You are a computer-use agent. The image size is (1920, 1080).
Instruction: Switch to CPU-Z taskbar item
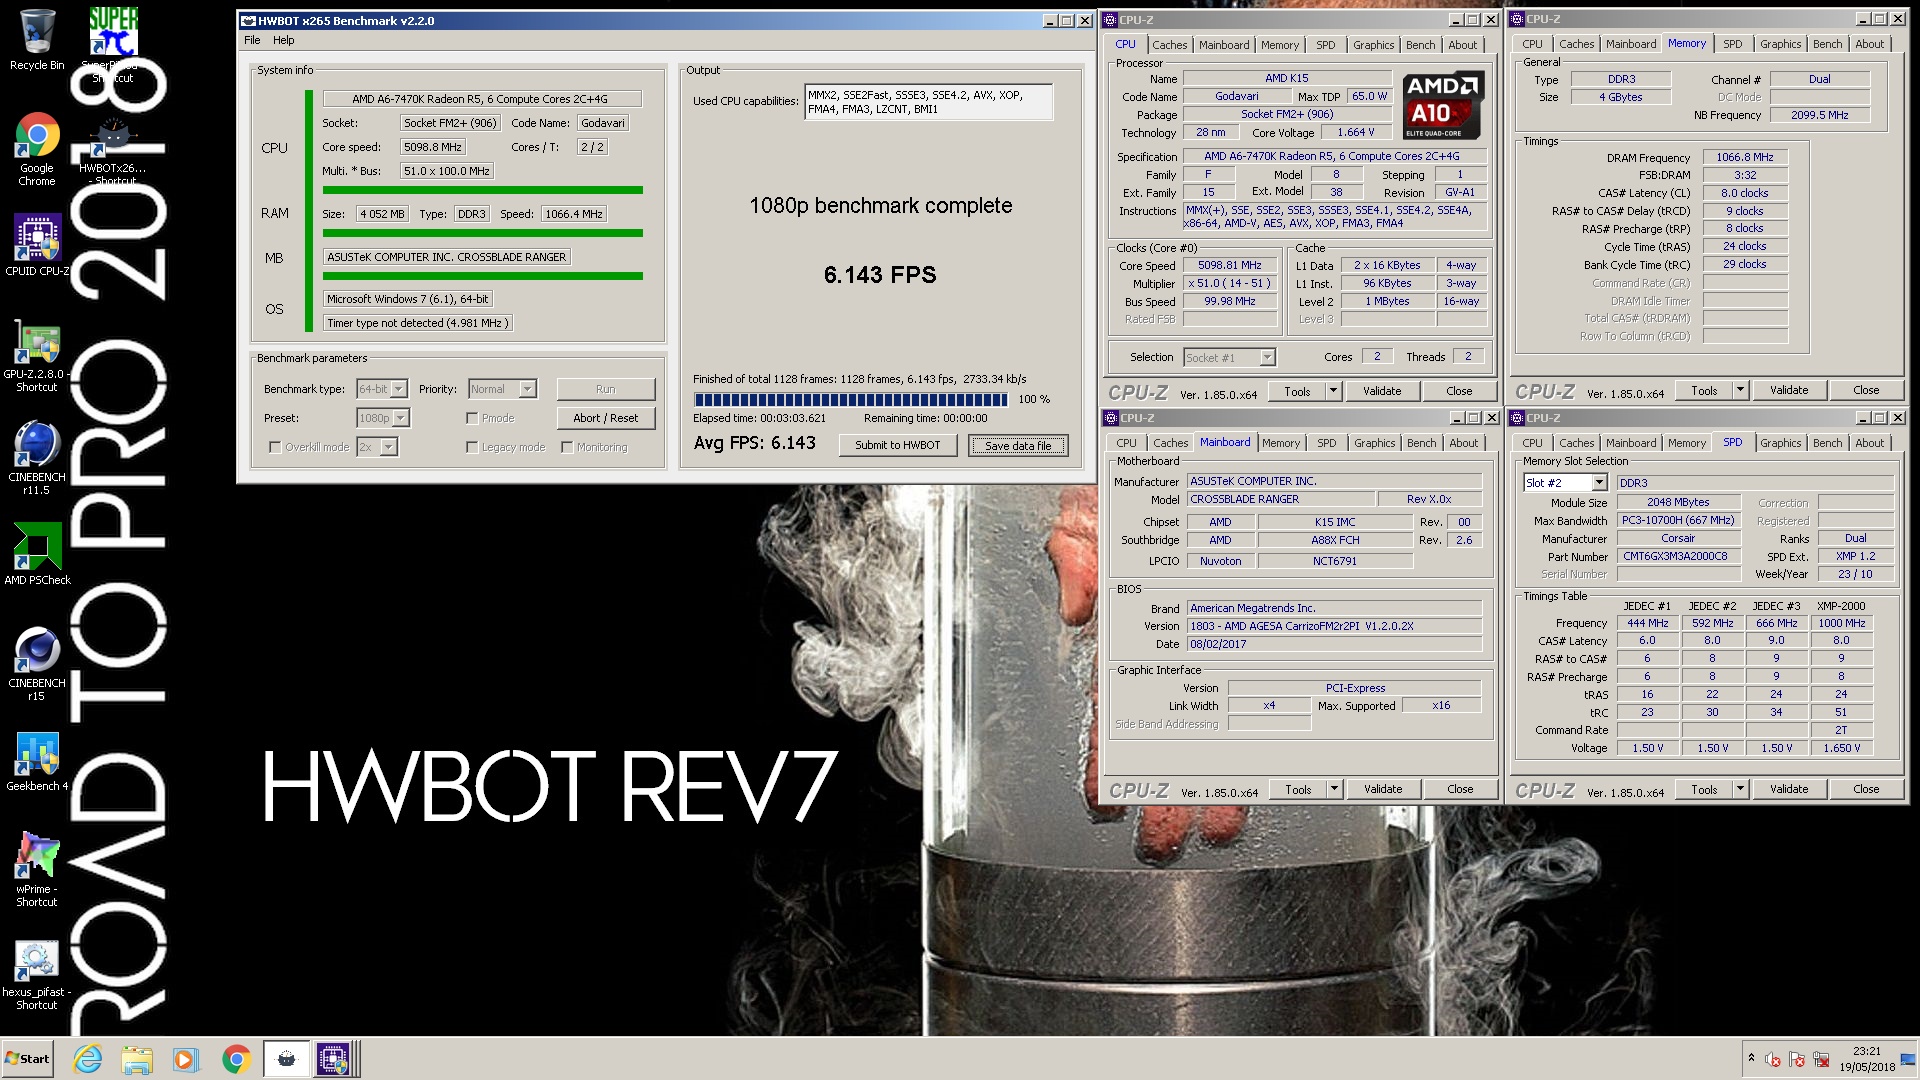coord(335,1059)
